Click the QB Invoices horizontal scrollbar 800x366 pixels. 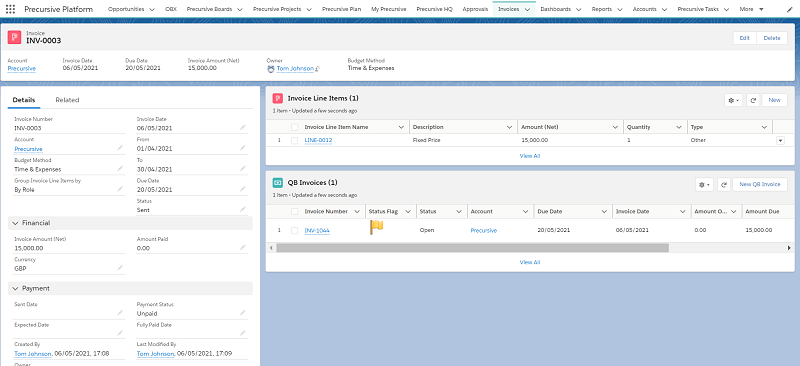point(472,248)
